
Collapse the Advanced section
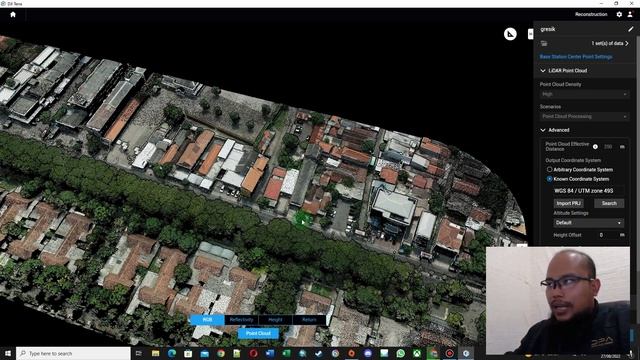[543, 130]
